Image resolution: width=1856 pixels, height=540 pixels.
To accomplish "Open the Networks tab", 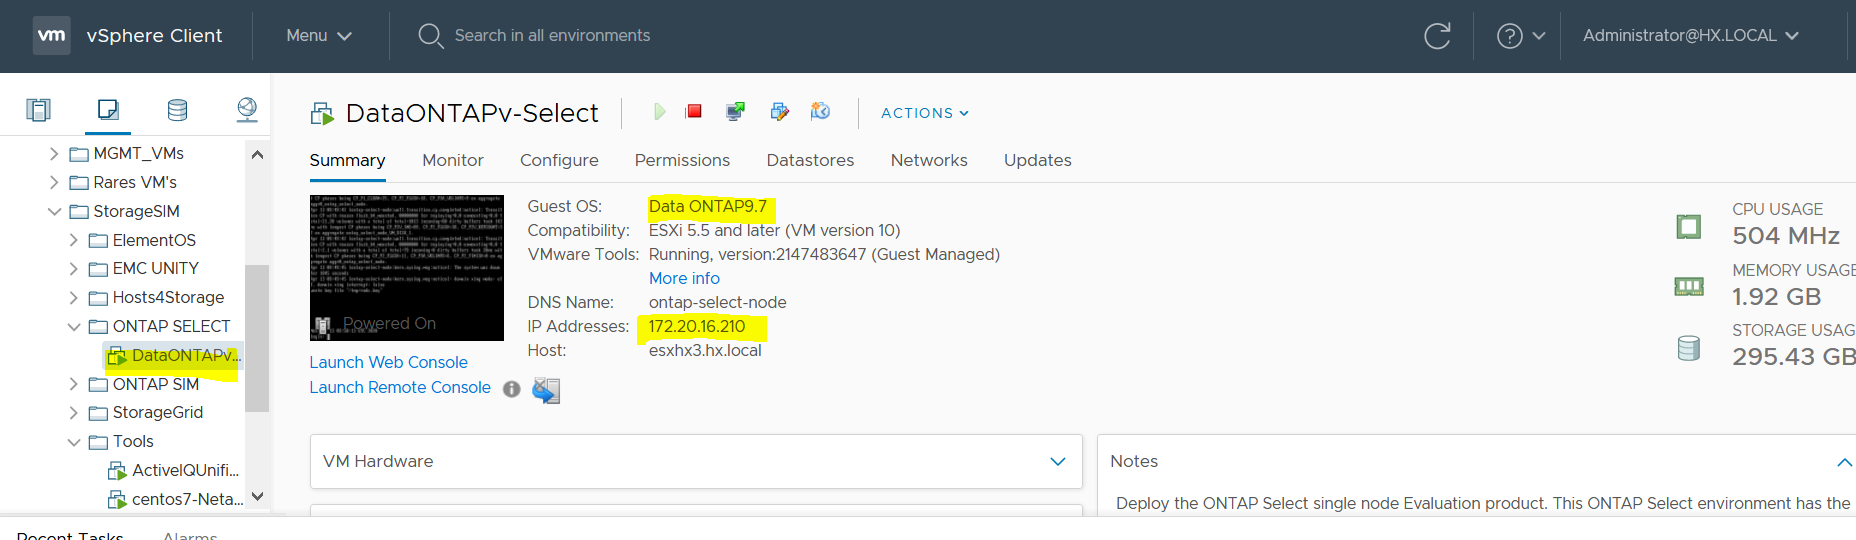I will (929, 161).
